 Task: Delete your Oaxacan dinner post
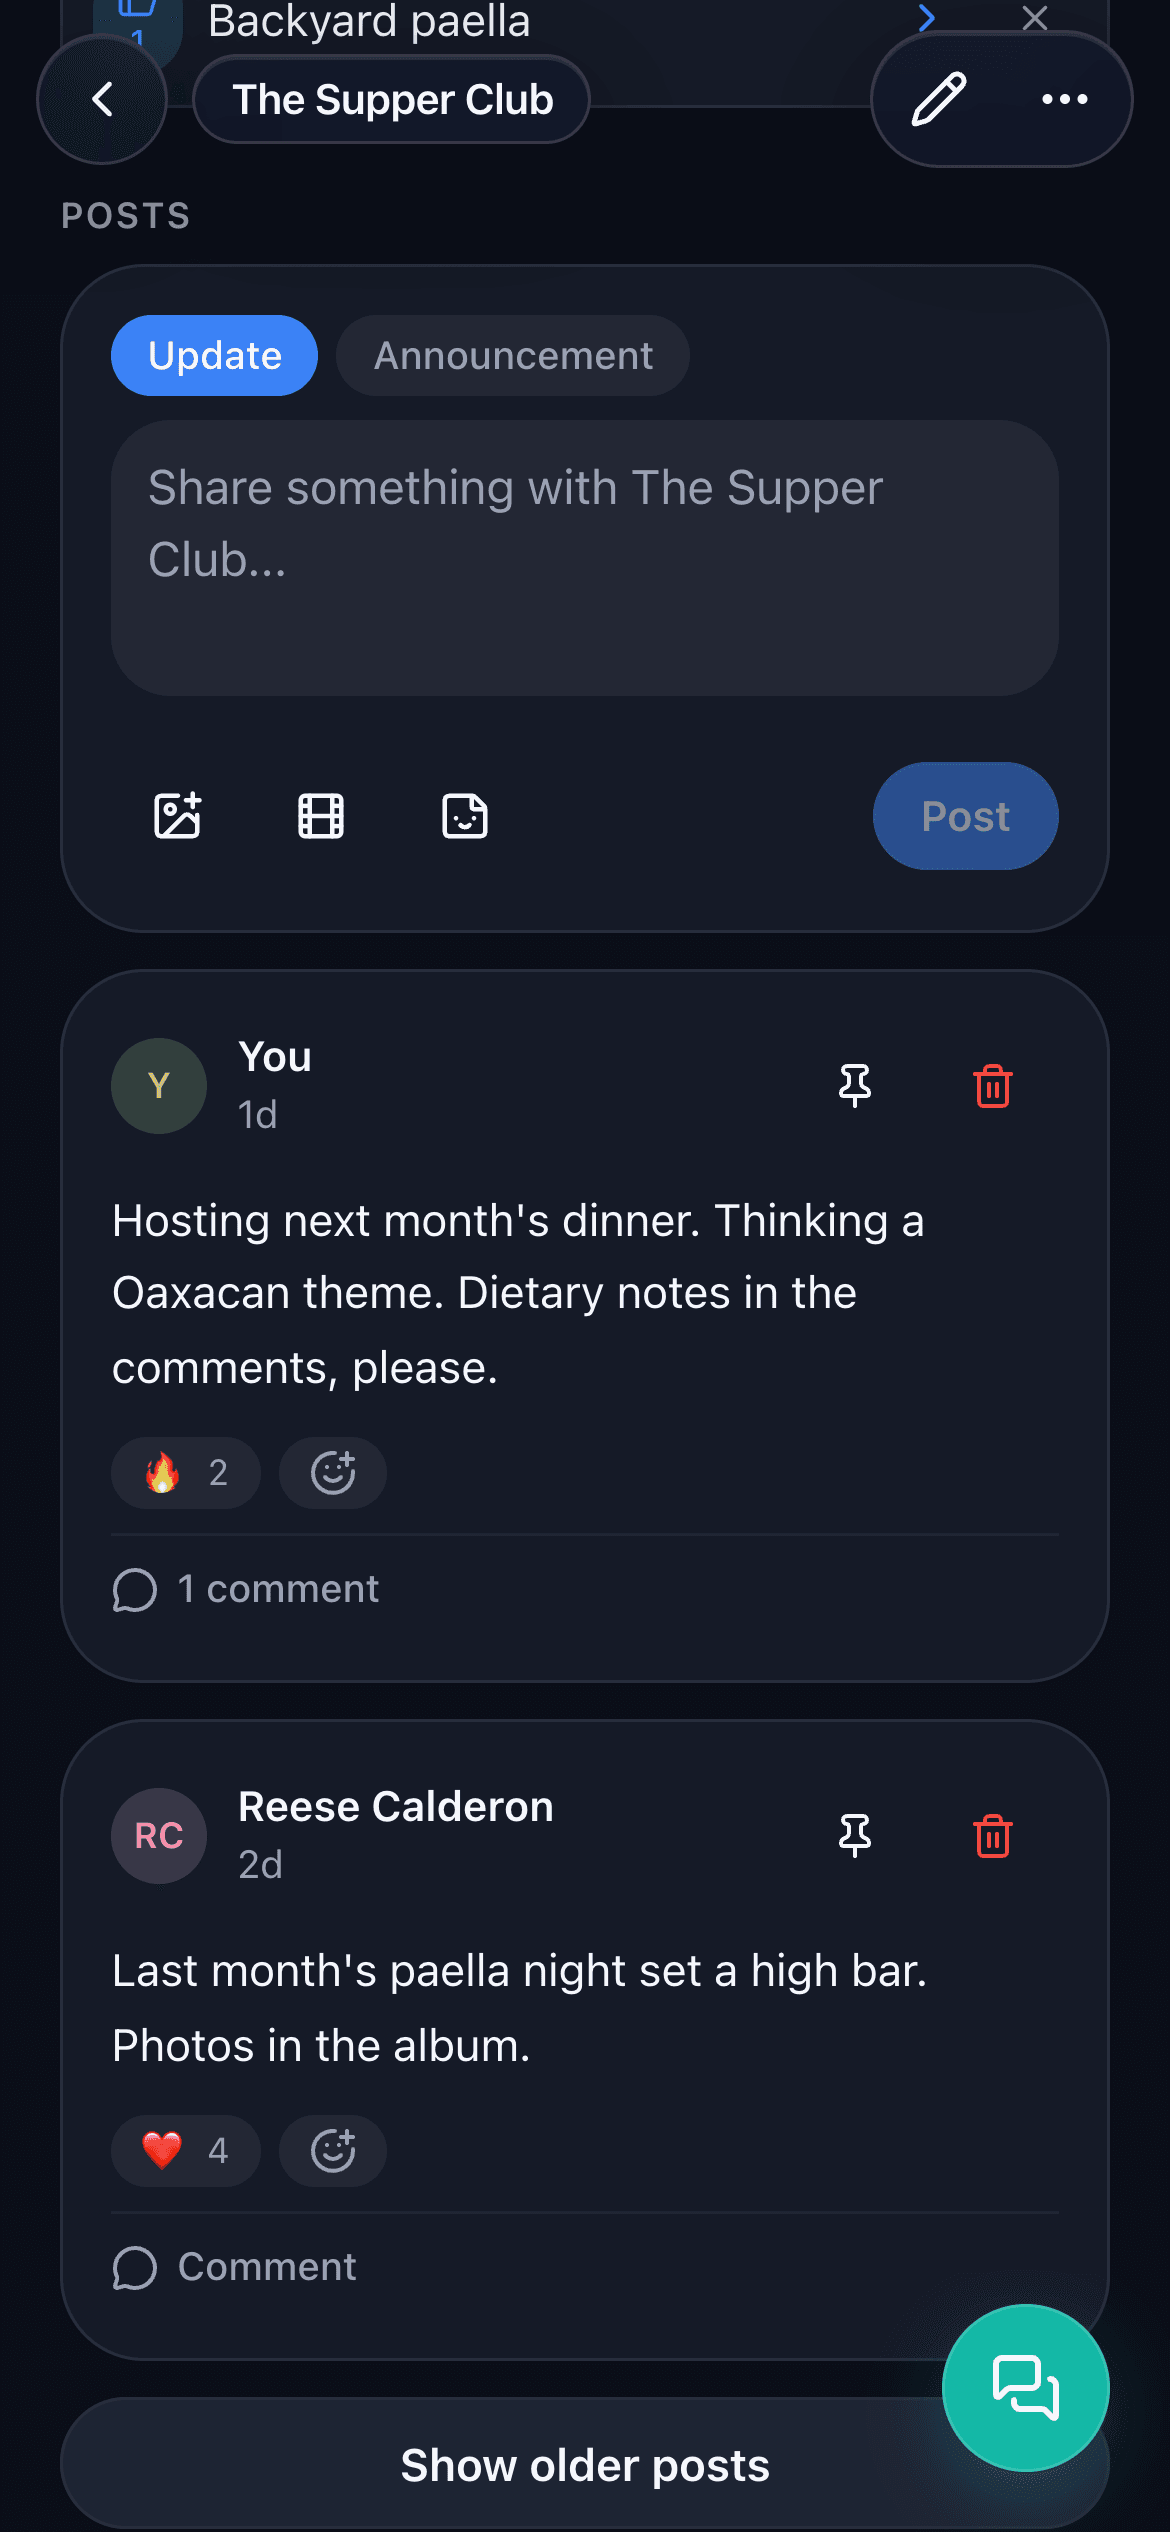point(993,1086)
